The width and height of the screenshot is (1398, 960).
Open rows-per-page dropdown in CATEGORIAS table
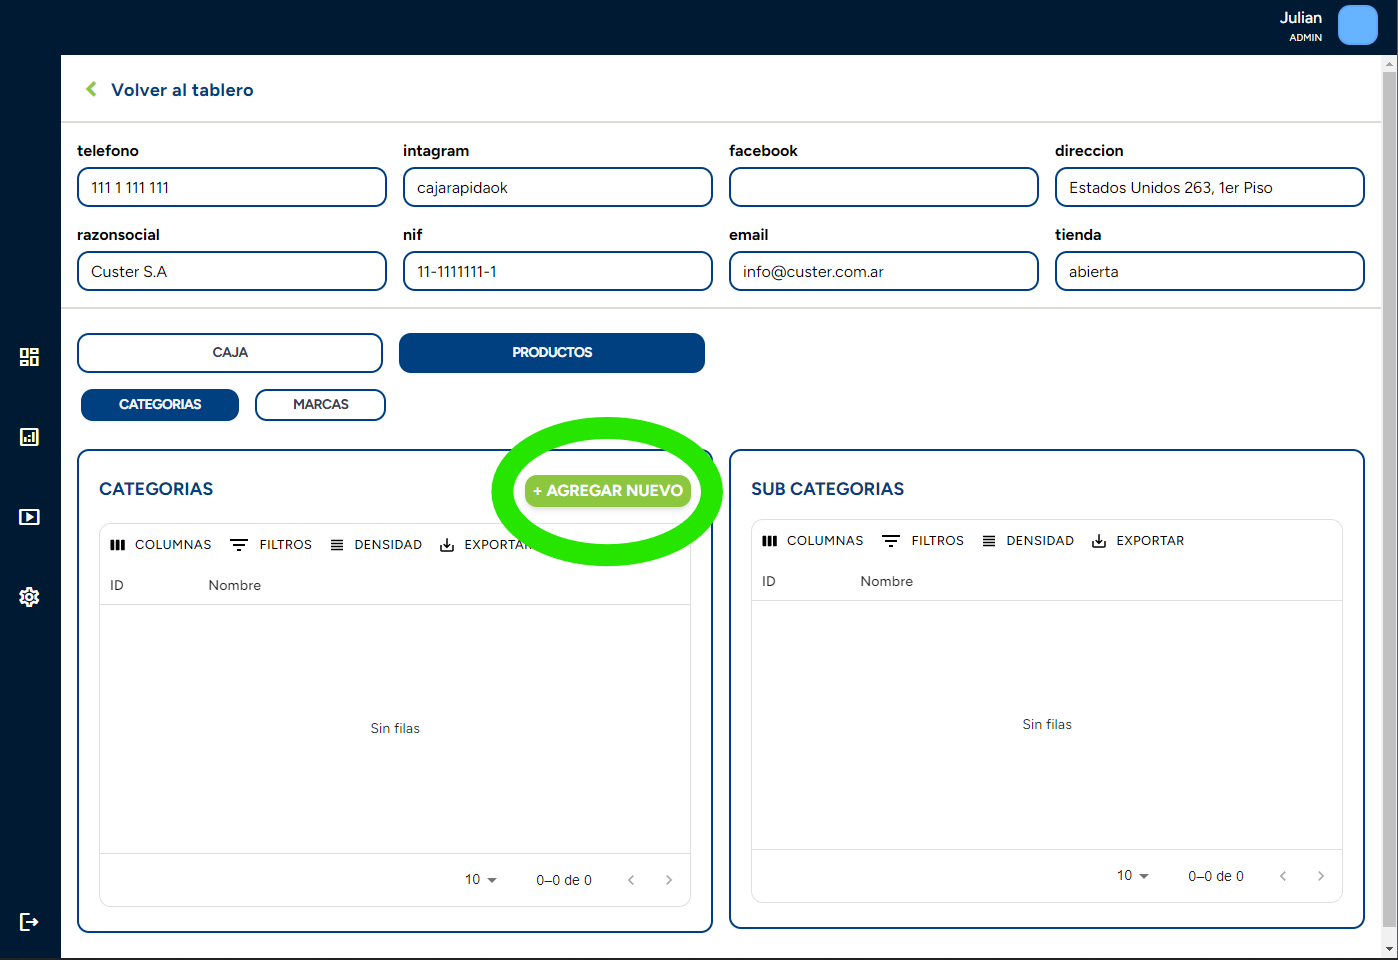[x=479, y=879]
